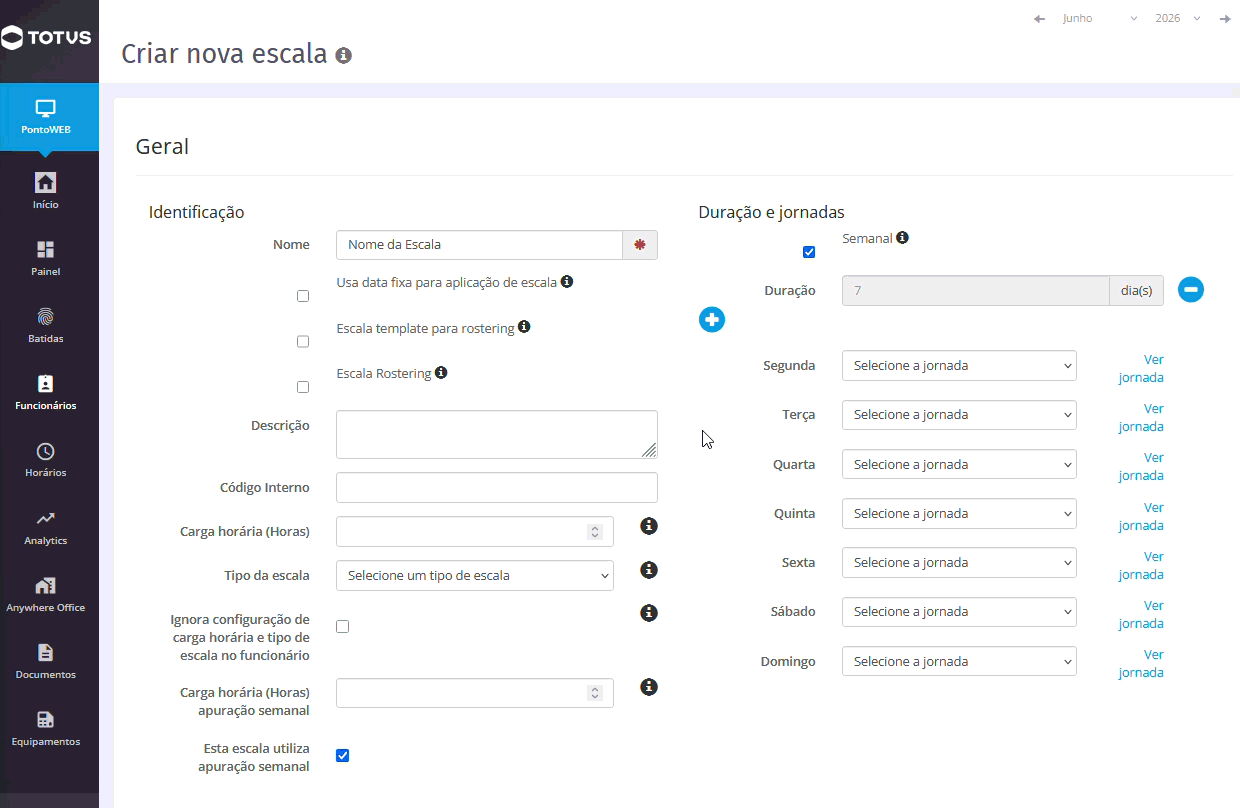This screenshot has height=808, width=1240.
Task: Click required asterisk beside Nome field
Action: (640, 245)
